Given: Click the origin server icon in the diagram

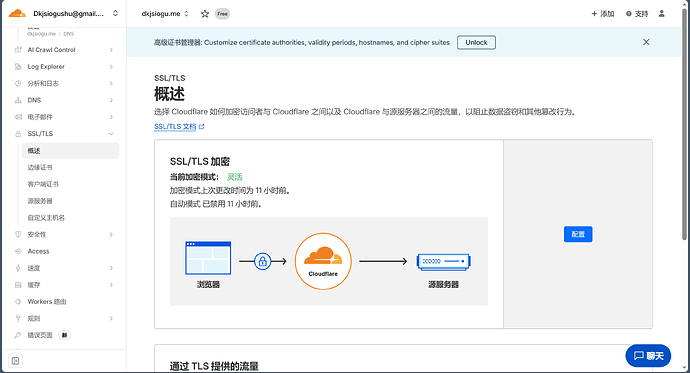Looking at the screenshot, I should (444, 261).
